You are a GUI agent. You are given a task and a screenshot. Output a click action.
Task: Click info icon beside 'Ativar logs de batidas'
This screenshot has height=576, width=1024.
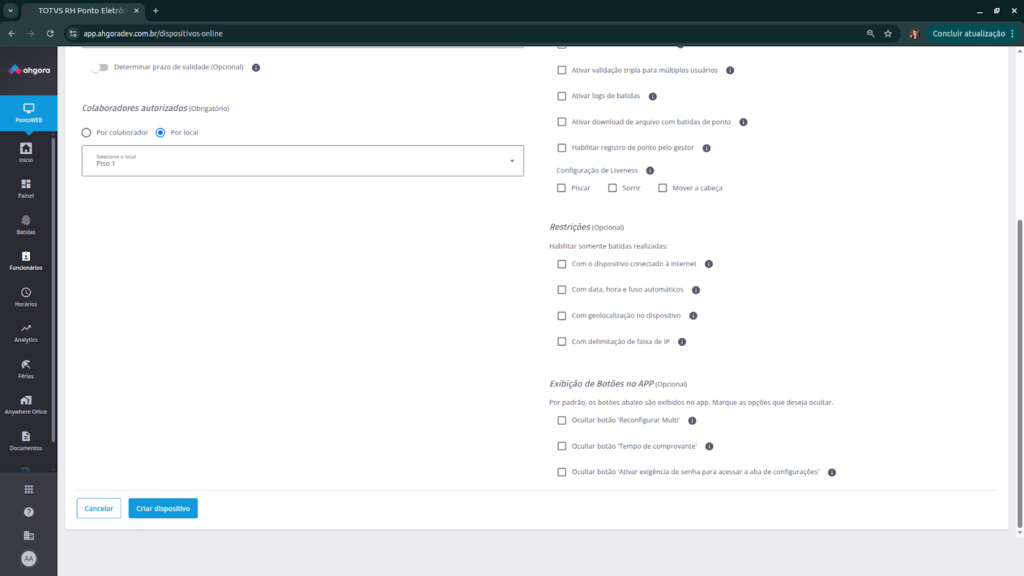click(652, 97)
